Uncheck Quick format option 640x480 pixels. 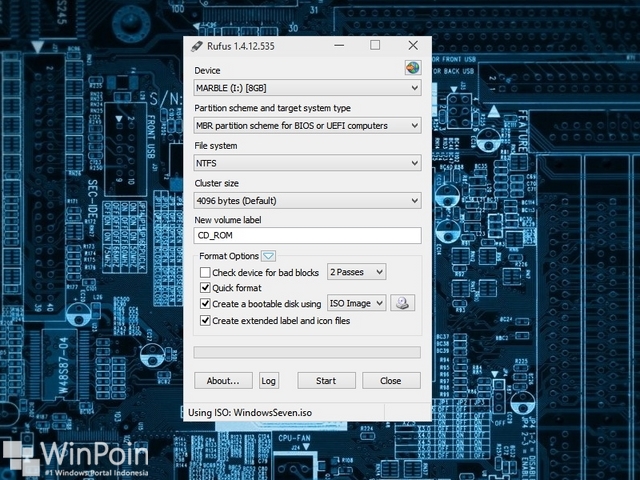pyautogui.click(x=205, y=288)
